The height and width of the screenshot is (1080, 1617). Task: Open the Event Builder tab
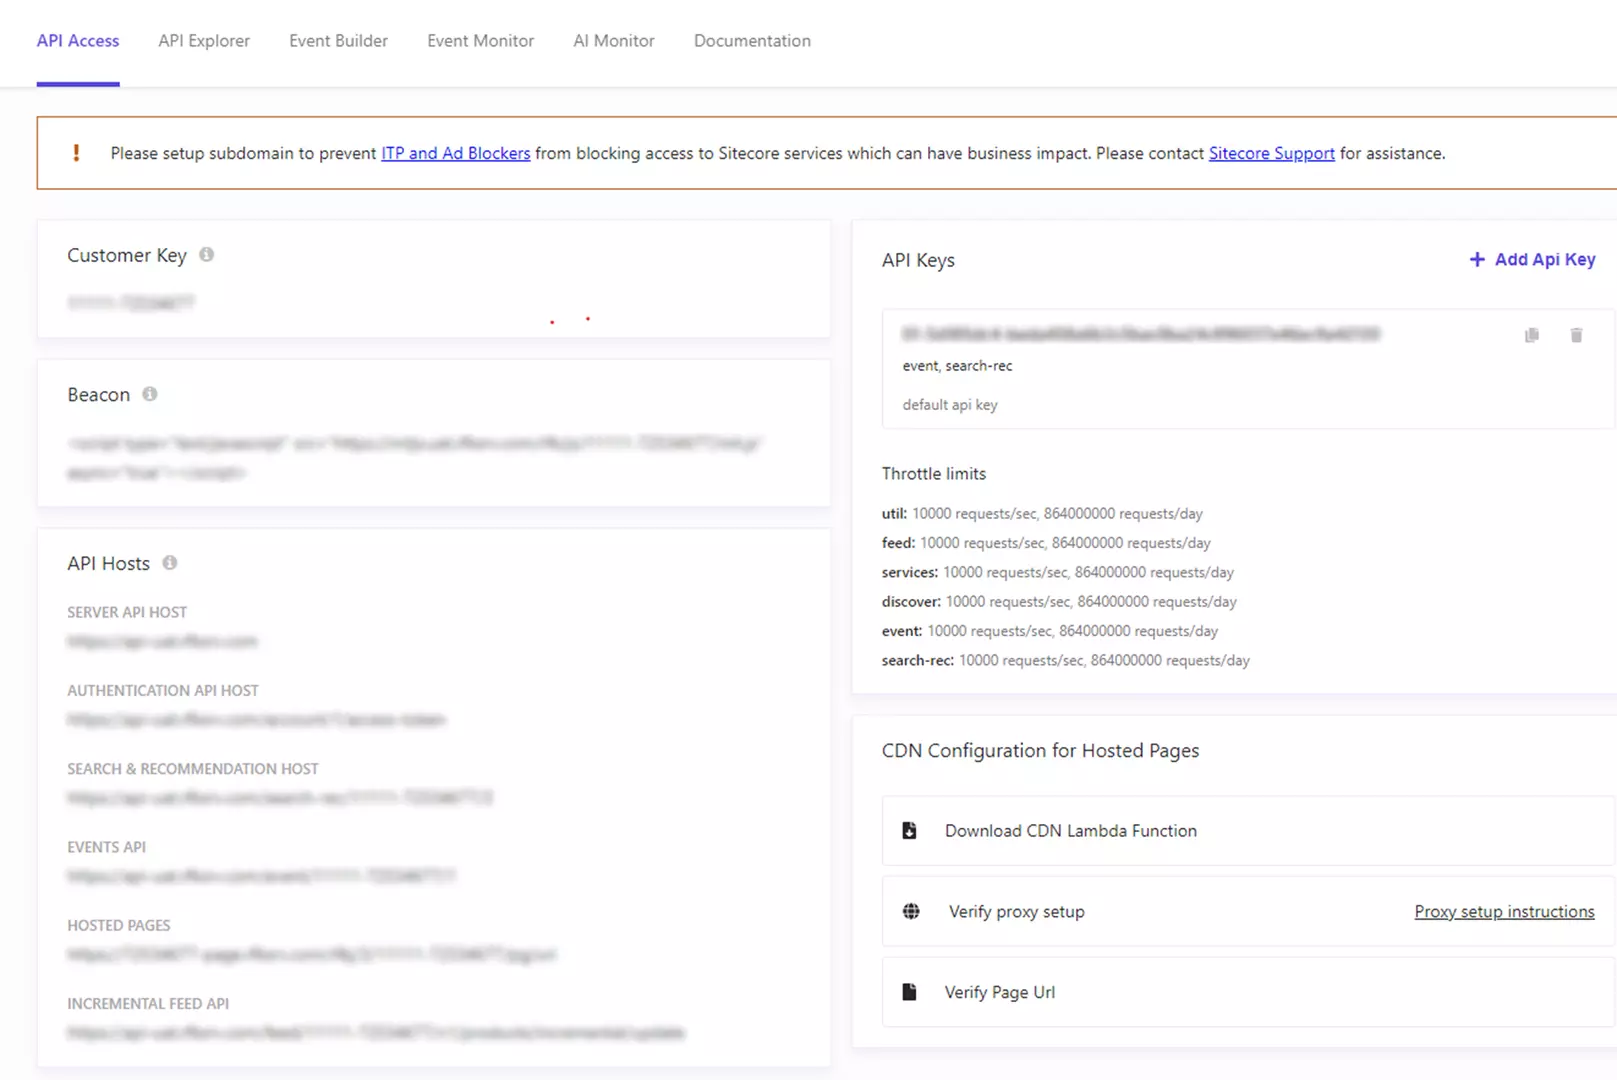[338, 41]
